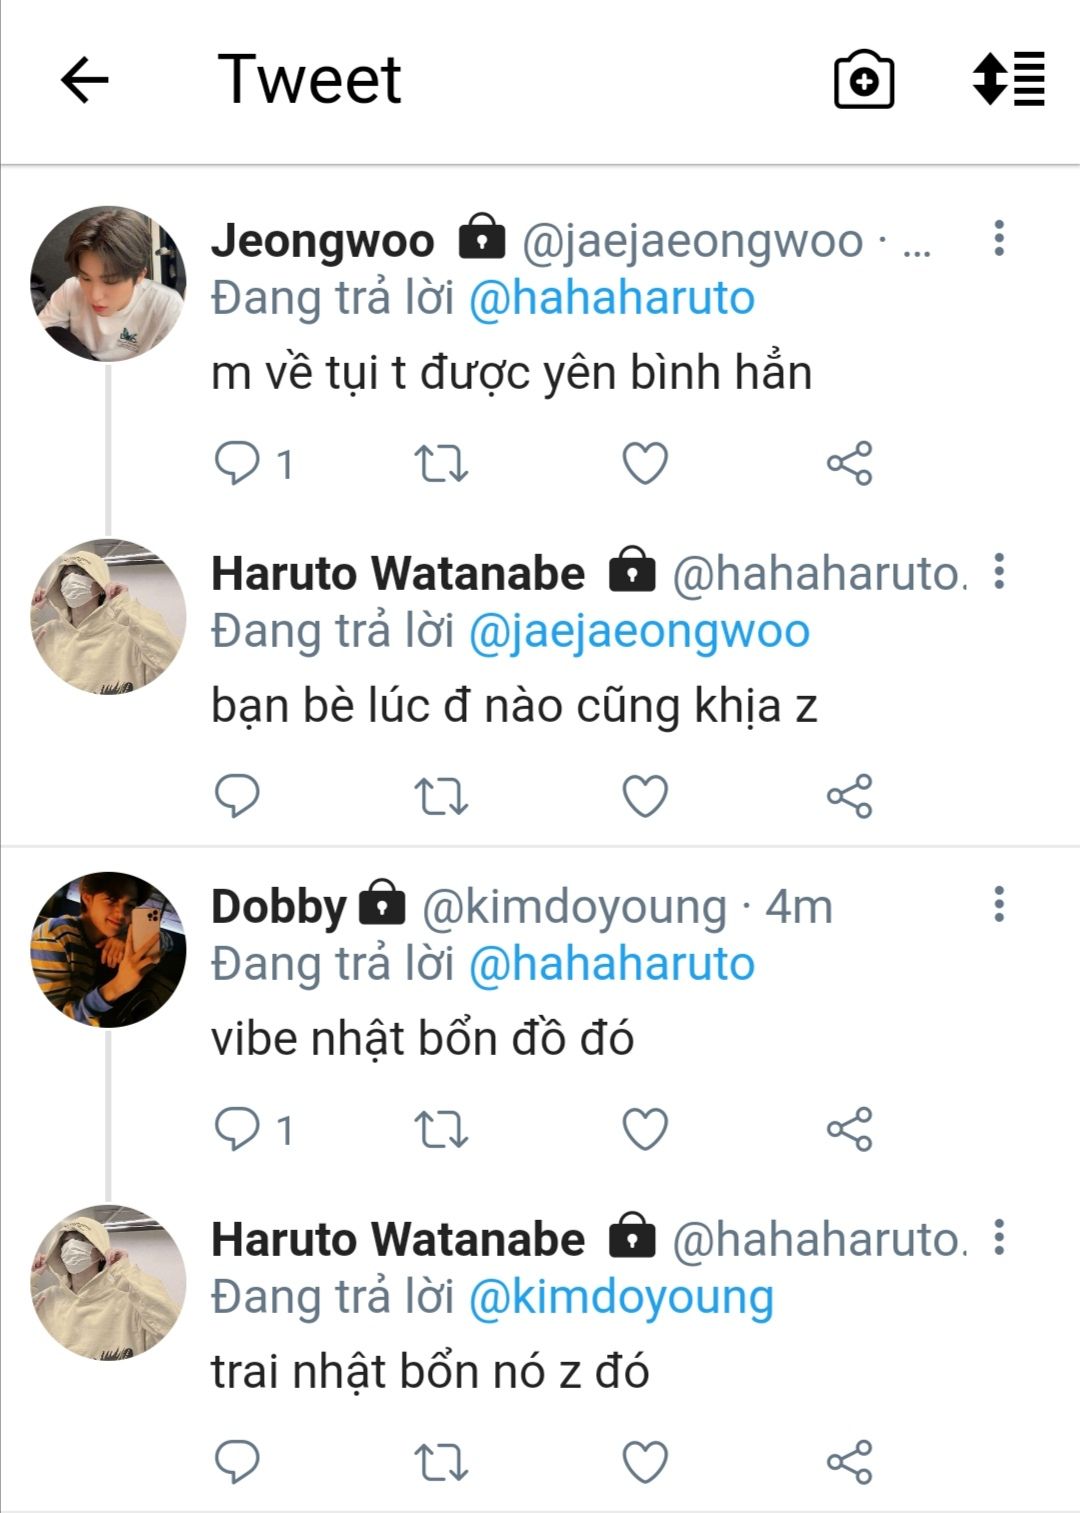1080x1513 pixels.
Task: Retweet Dobby's tweet
Action: click(441, 1129)
